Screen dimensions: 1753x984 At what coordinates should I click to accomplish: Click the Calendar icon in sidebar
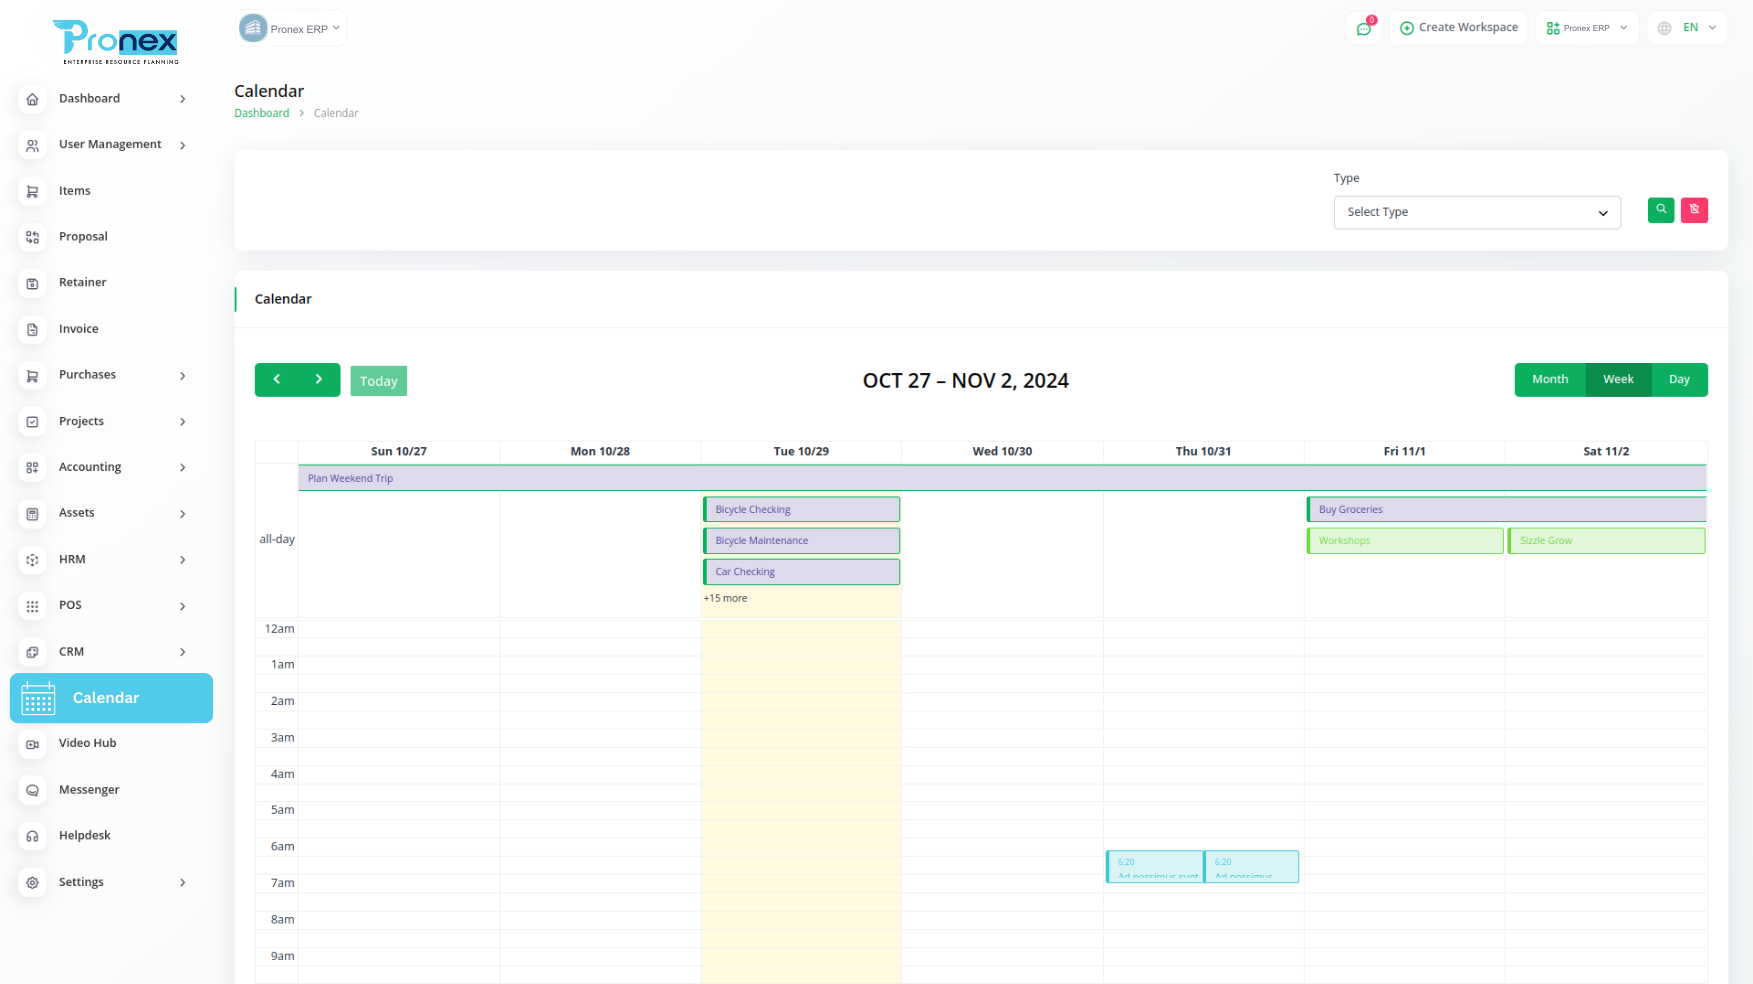coord(38,698)
